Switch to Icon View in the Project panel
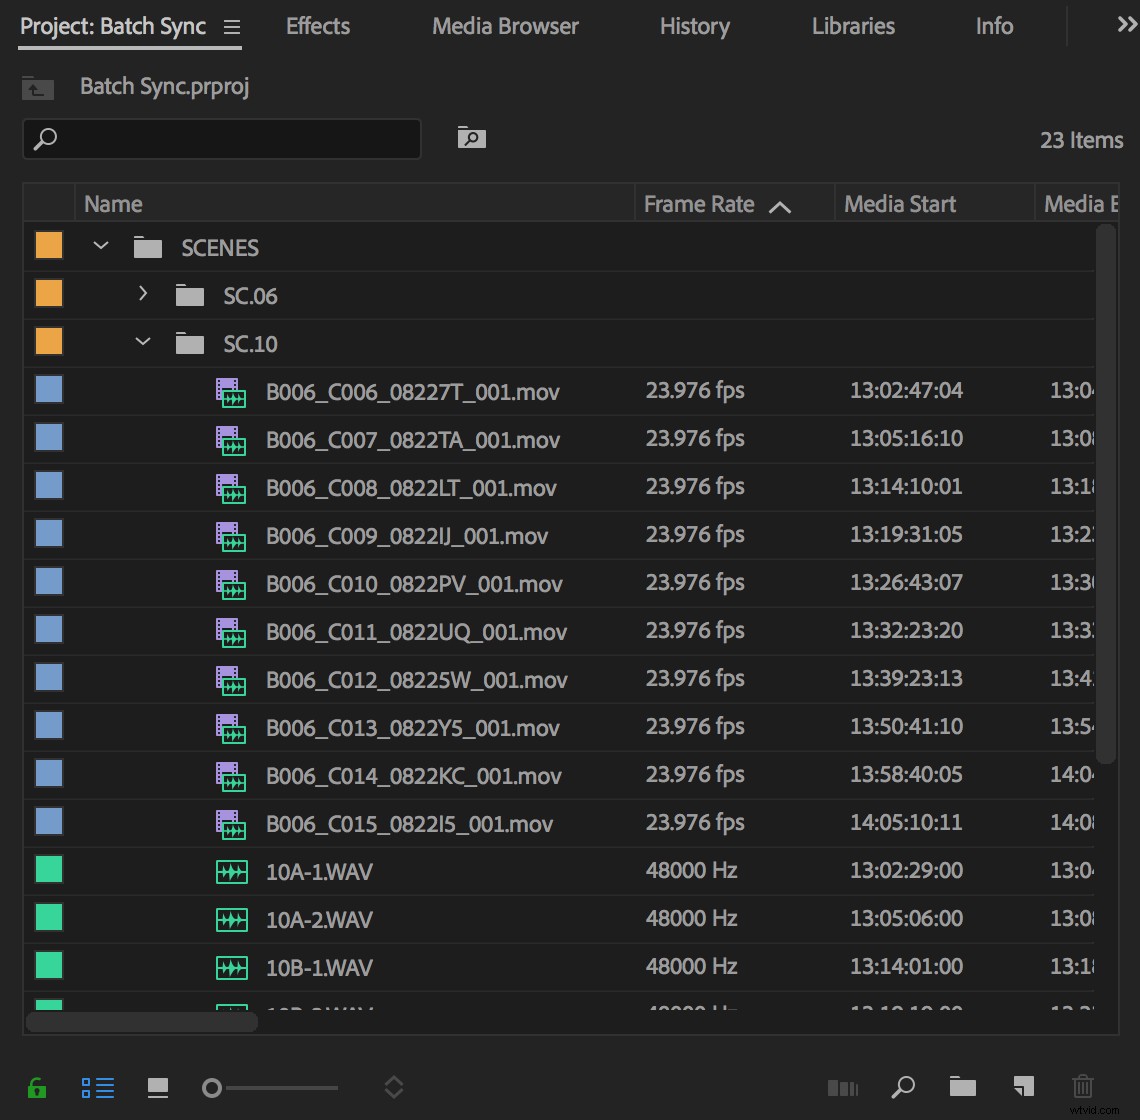The width and height of the screenshot is (1140, 1120). [158, 1087]
